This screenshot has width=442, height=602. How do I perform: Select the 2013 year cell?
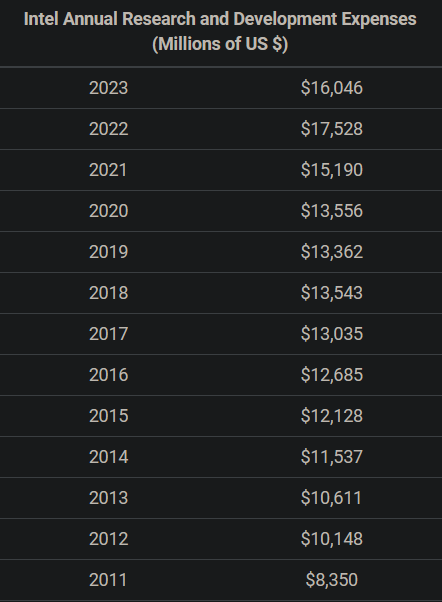(109, 498)
